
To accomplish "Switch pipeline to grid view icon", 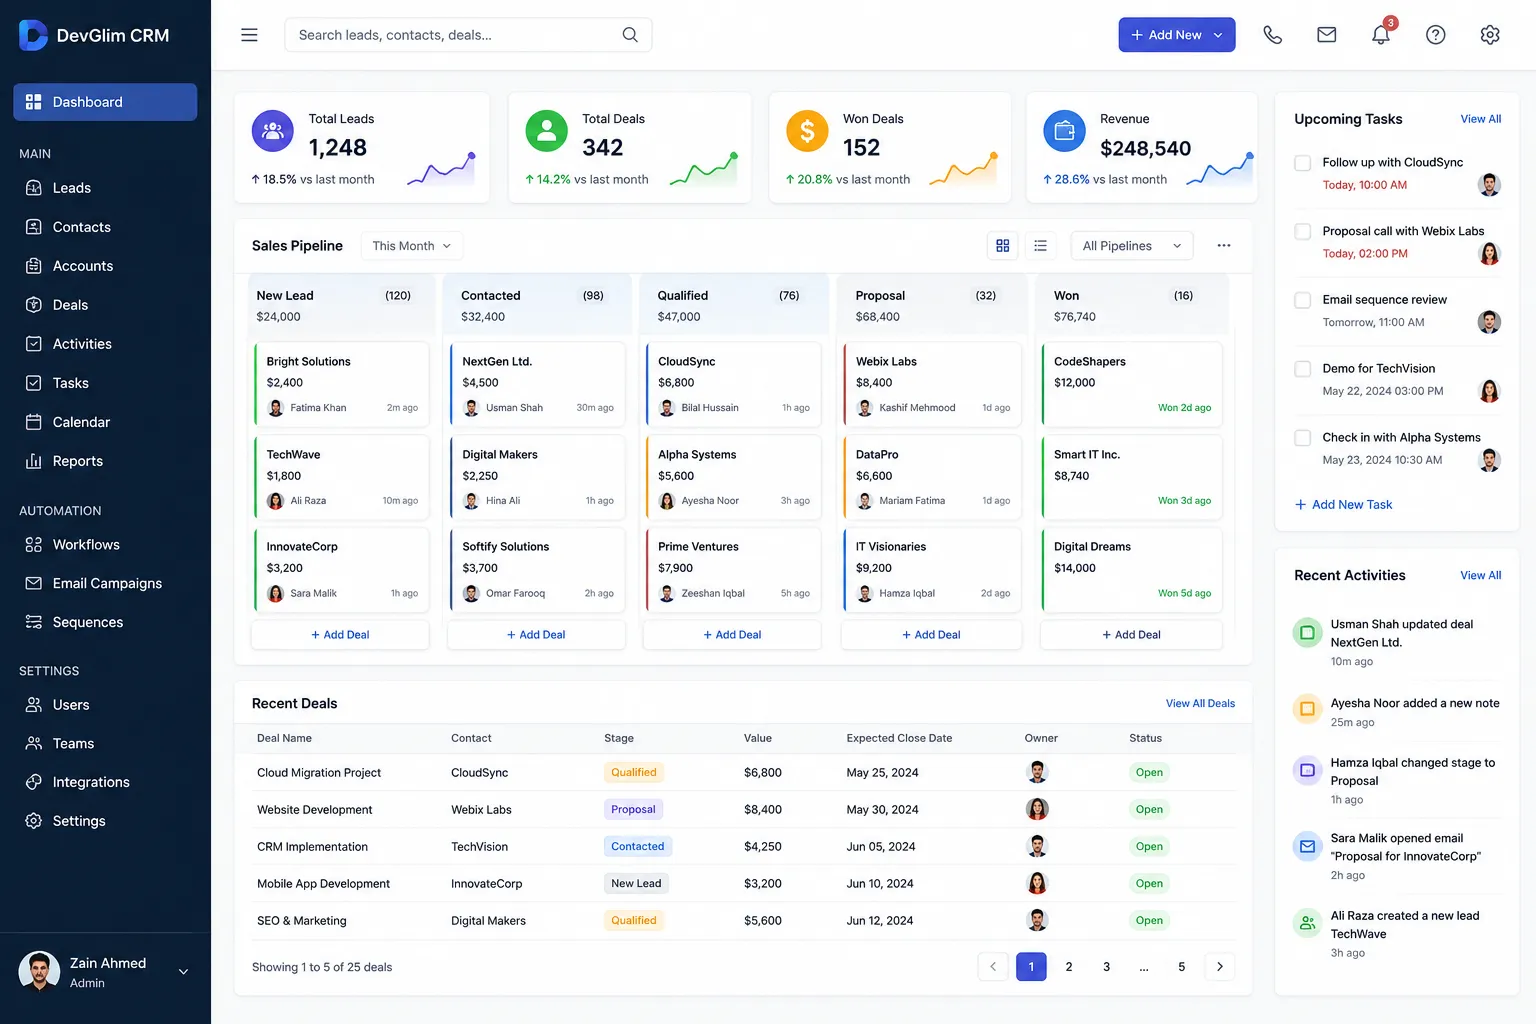I will 1003,246.
